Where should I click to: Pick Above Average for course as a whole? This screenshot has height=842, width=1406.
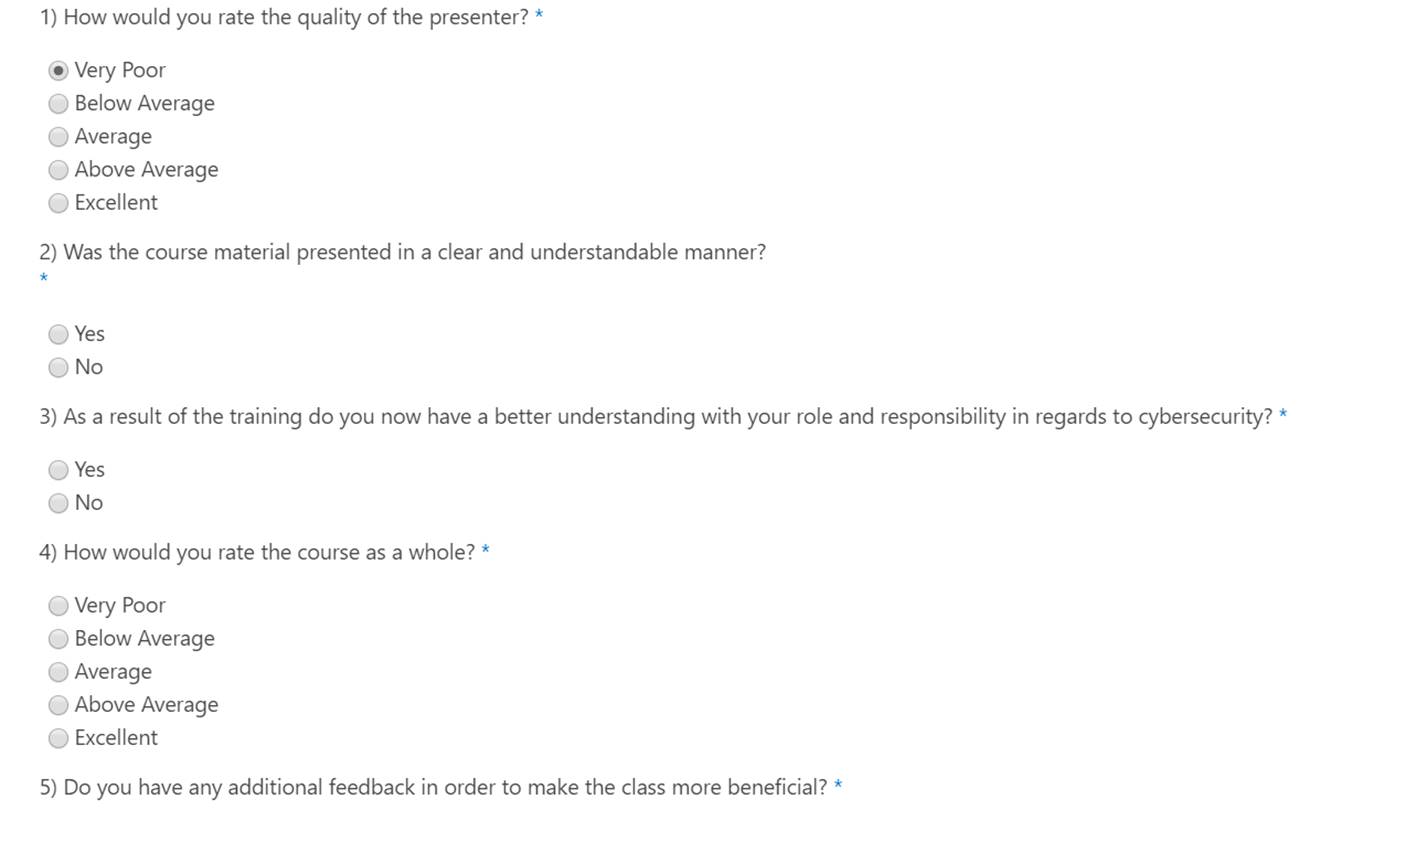(58, 704)
